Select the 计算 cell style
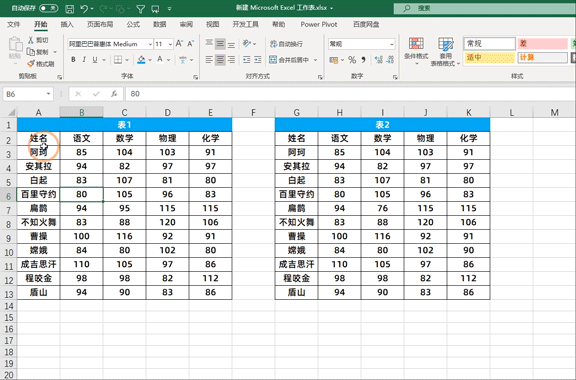576x380 pixels. click(543, 57)
